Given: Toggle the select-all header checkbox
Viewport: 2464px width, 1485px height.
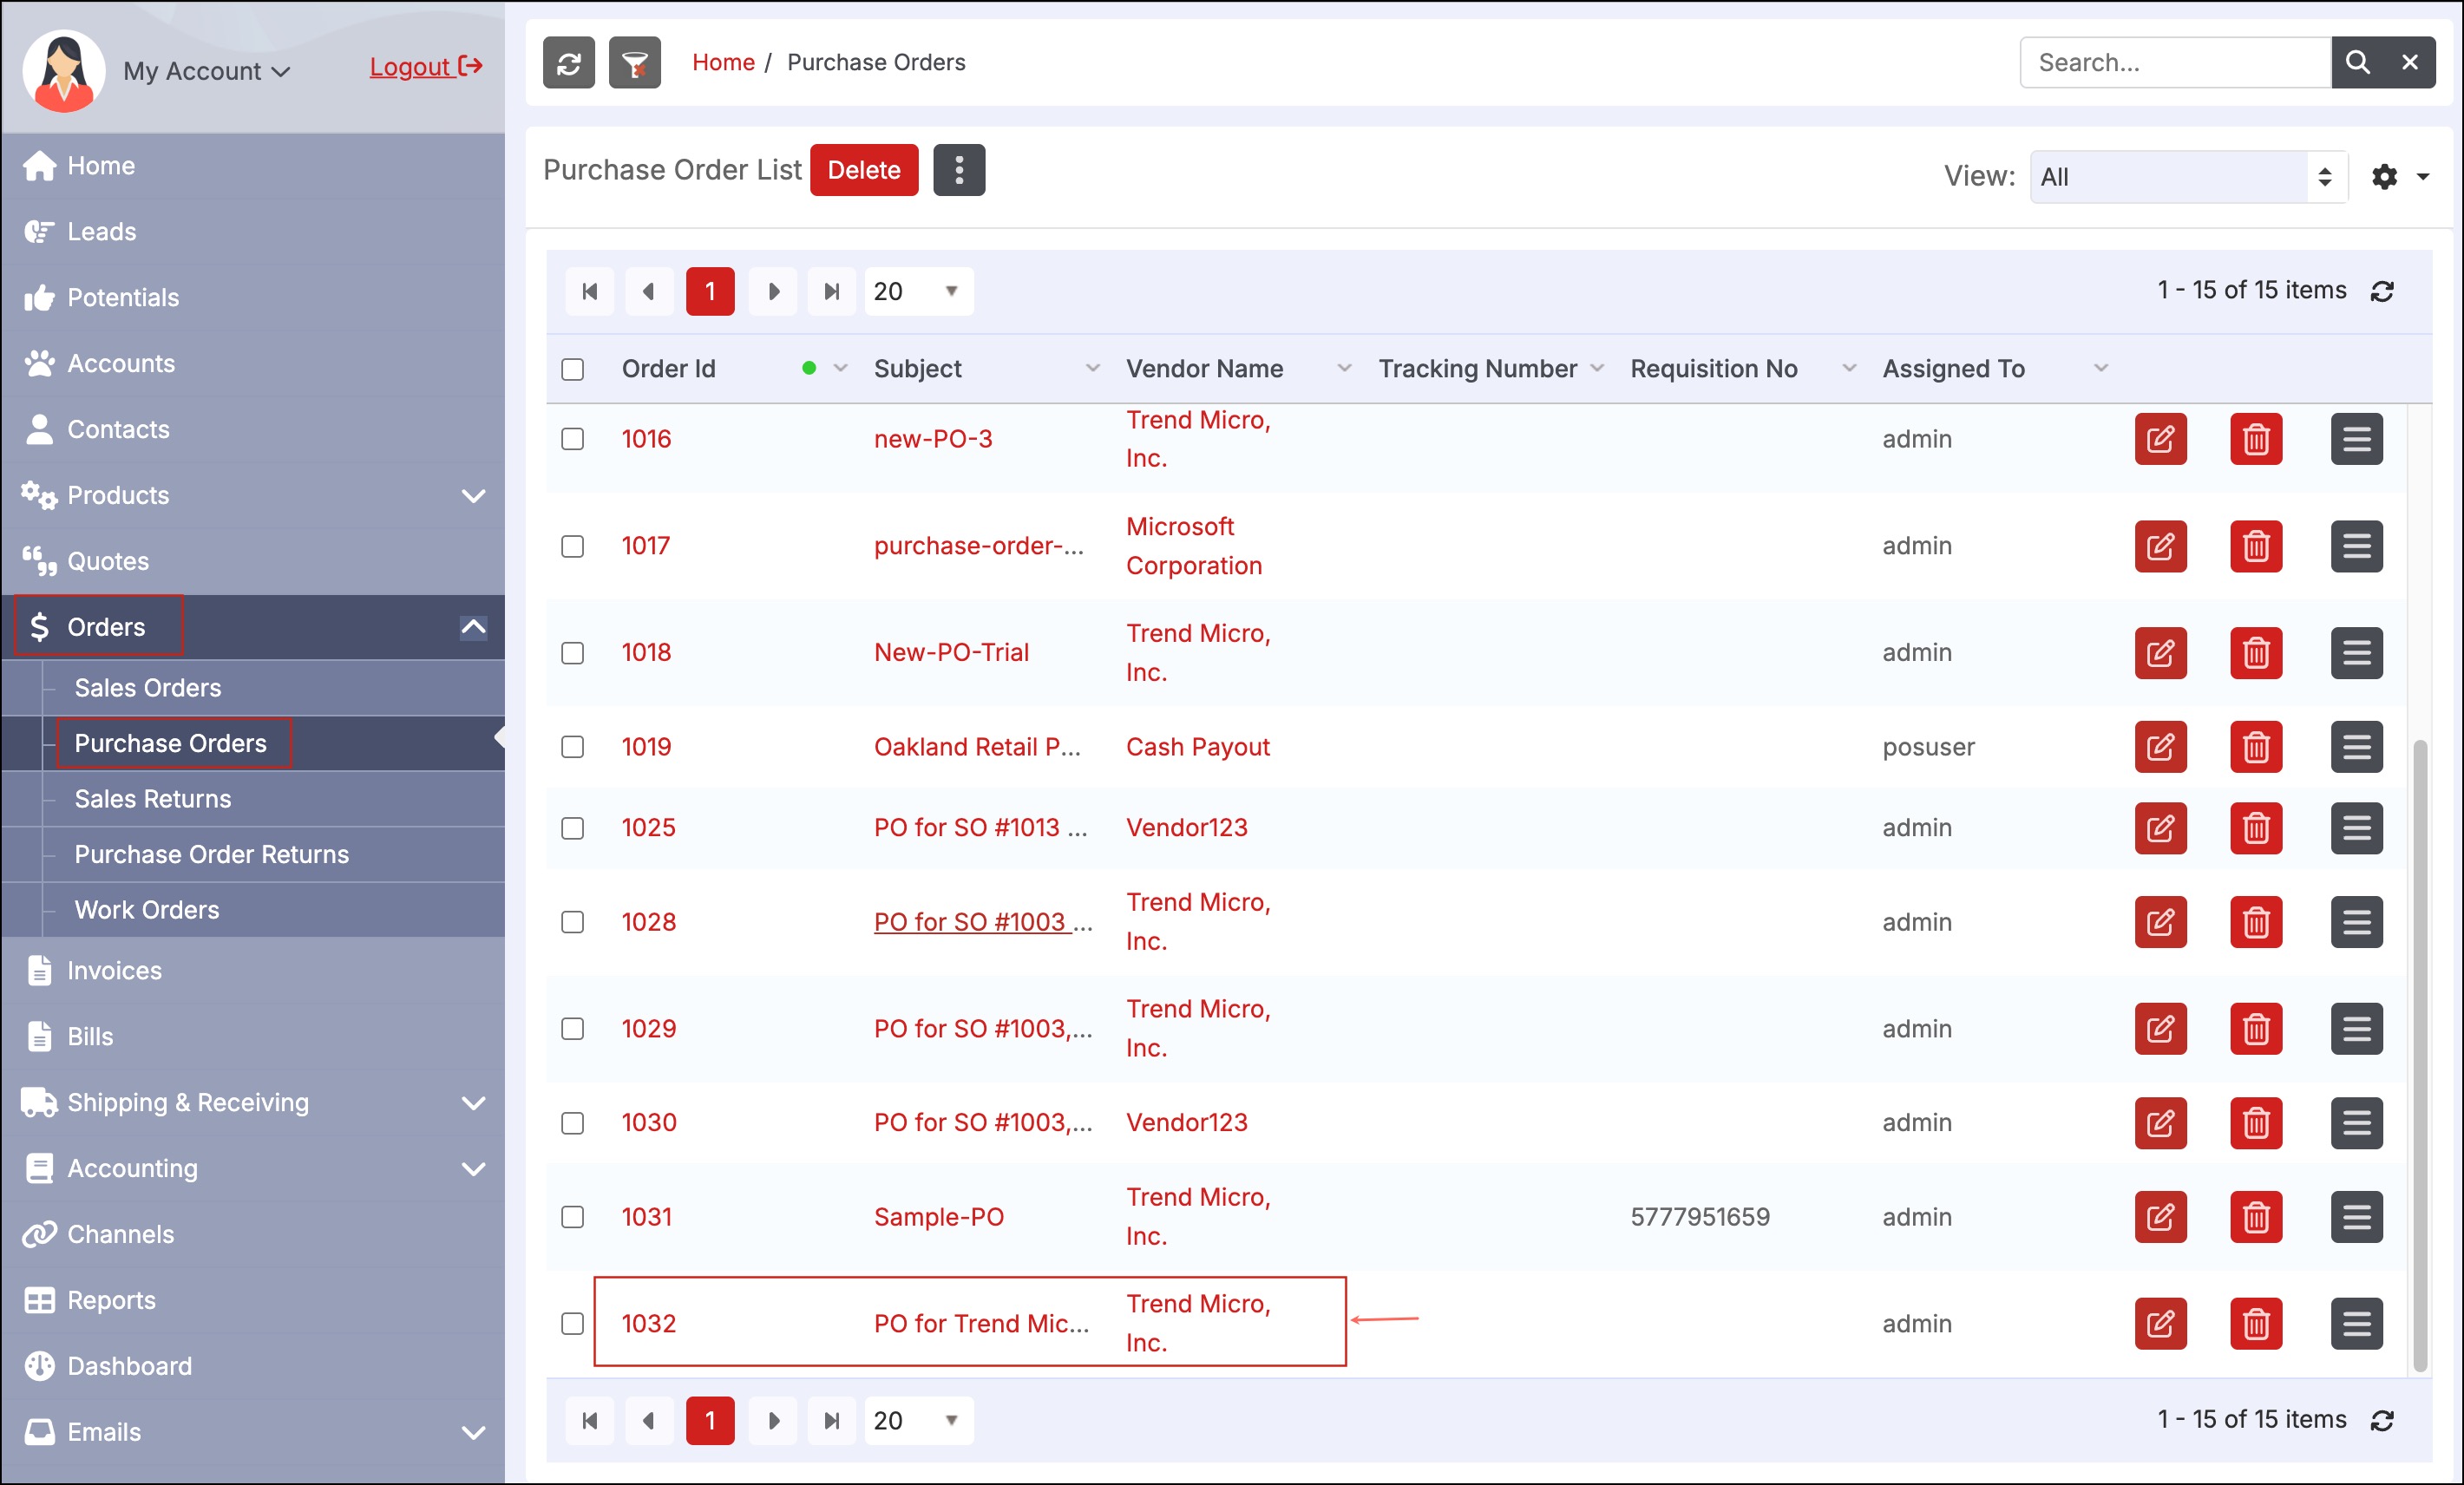Looking at the screenshot, I should click(x=572, y=369).
